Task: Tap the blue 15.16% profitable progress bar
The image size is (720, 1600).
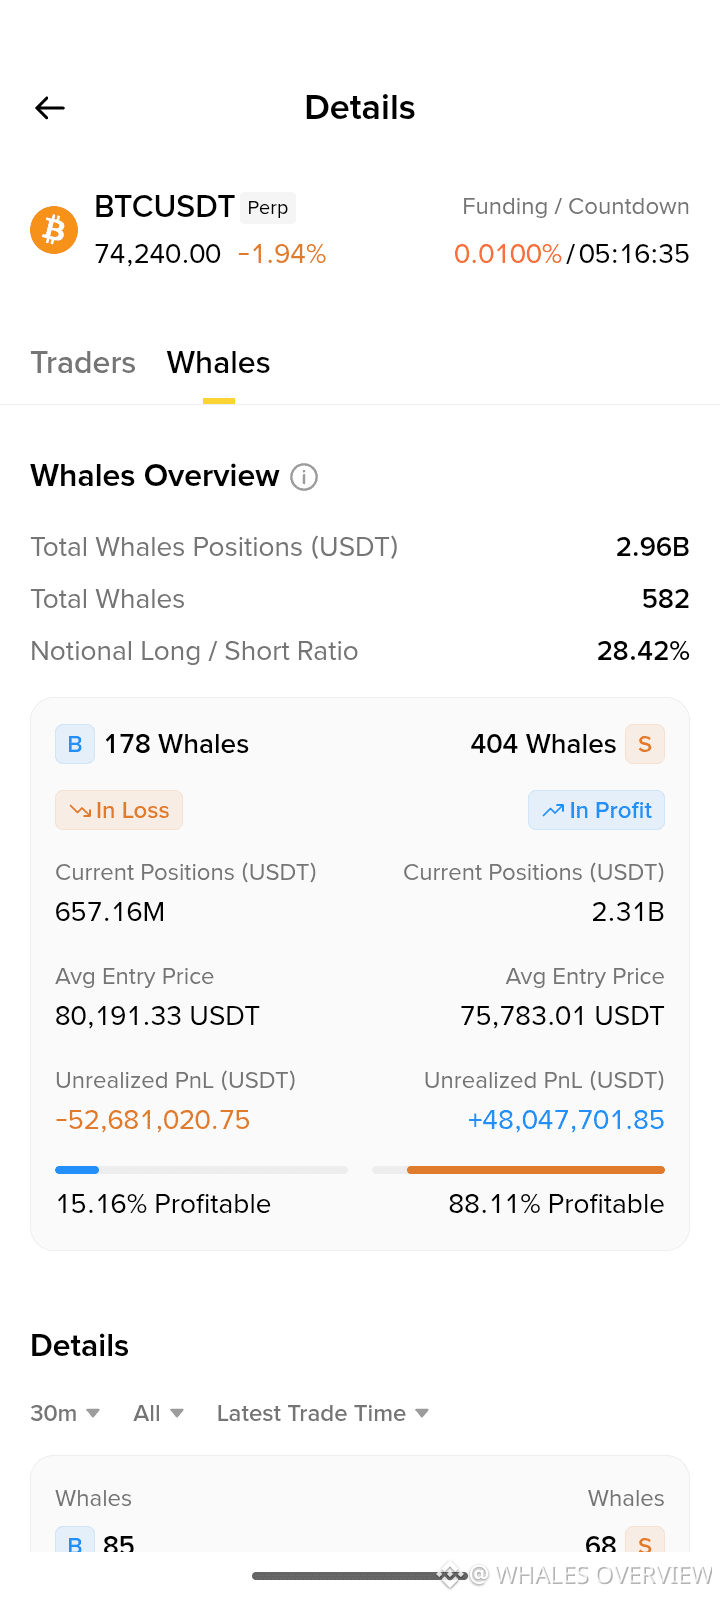Action: 201,1170
